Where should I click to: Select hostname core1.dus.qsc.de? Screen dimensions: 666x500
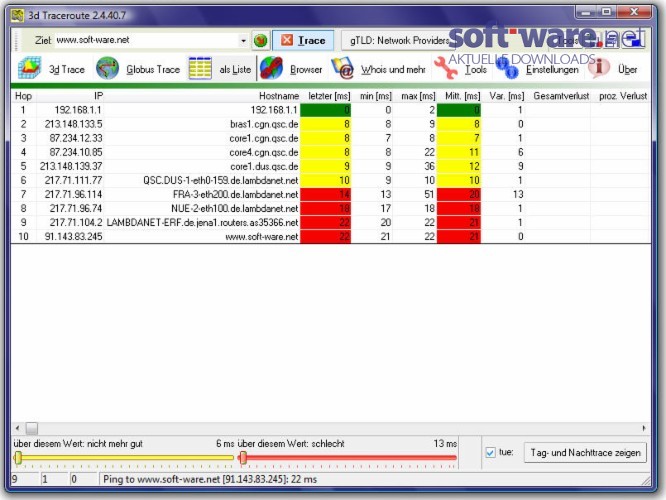(264, 166)
